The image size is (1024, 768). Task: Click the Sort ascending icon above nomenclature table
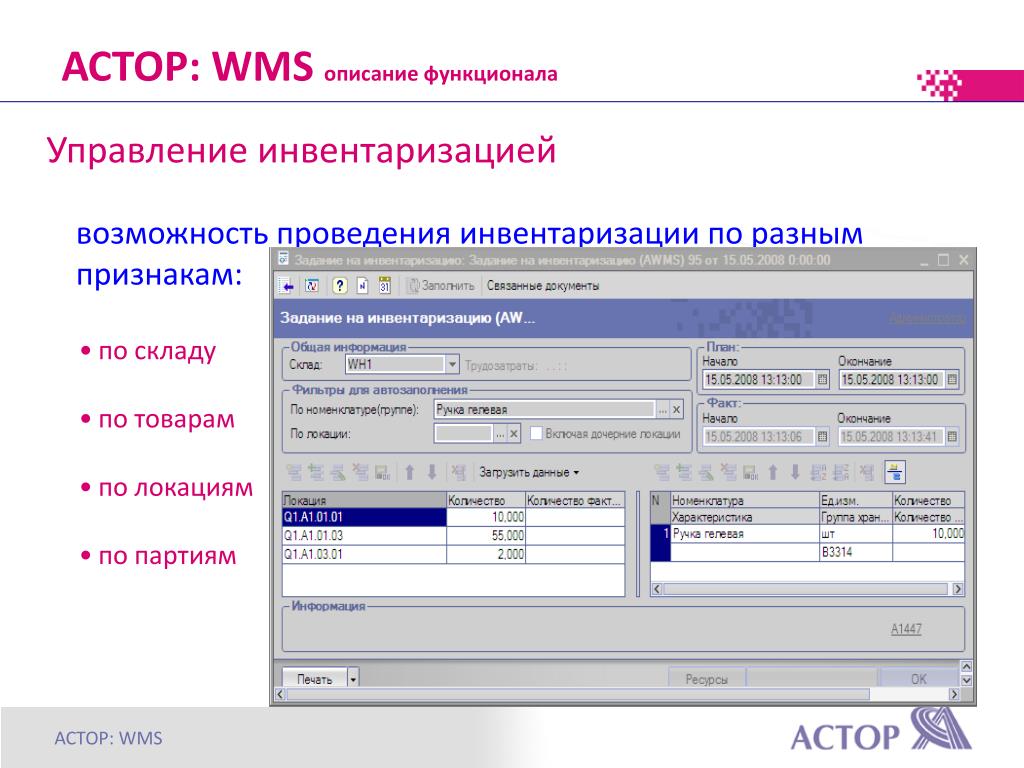818,472
